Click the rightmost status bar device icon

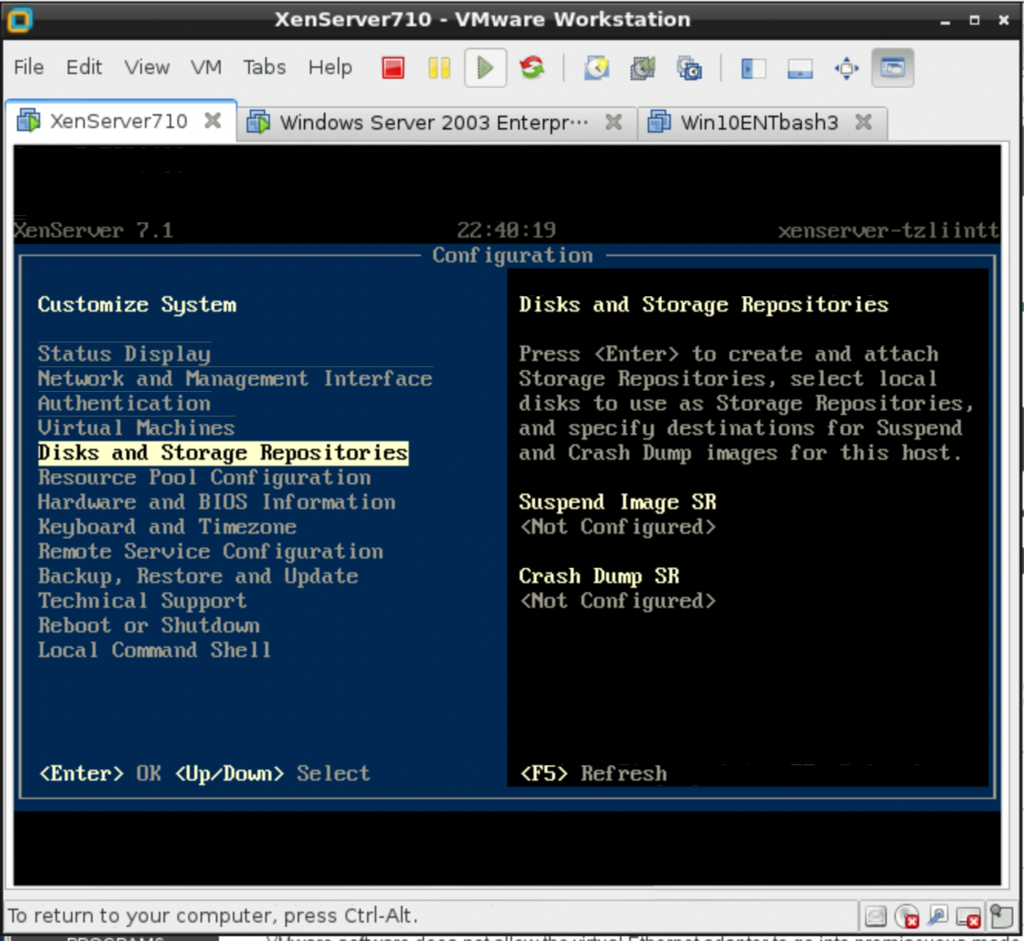coord(1001,917)
